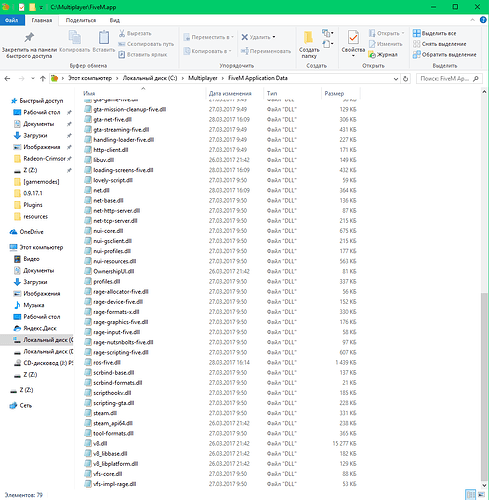489x500 pixels.
Task: Select the file vfs-impl-rage.dll
Action: pyautogui.click(x=114, y=484)
